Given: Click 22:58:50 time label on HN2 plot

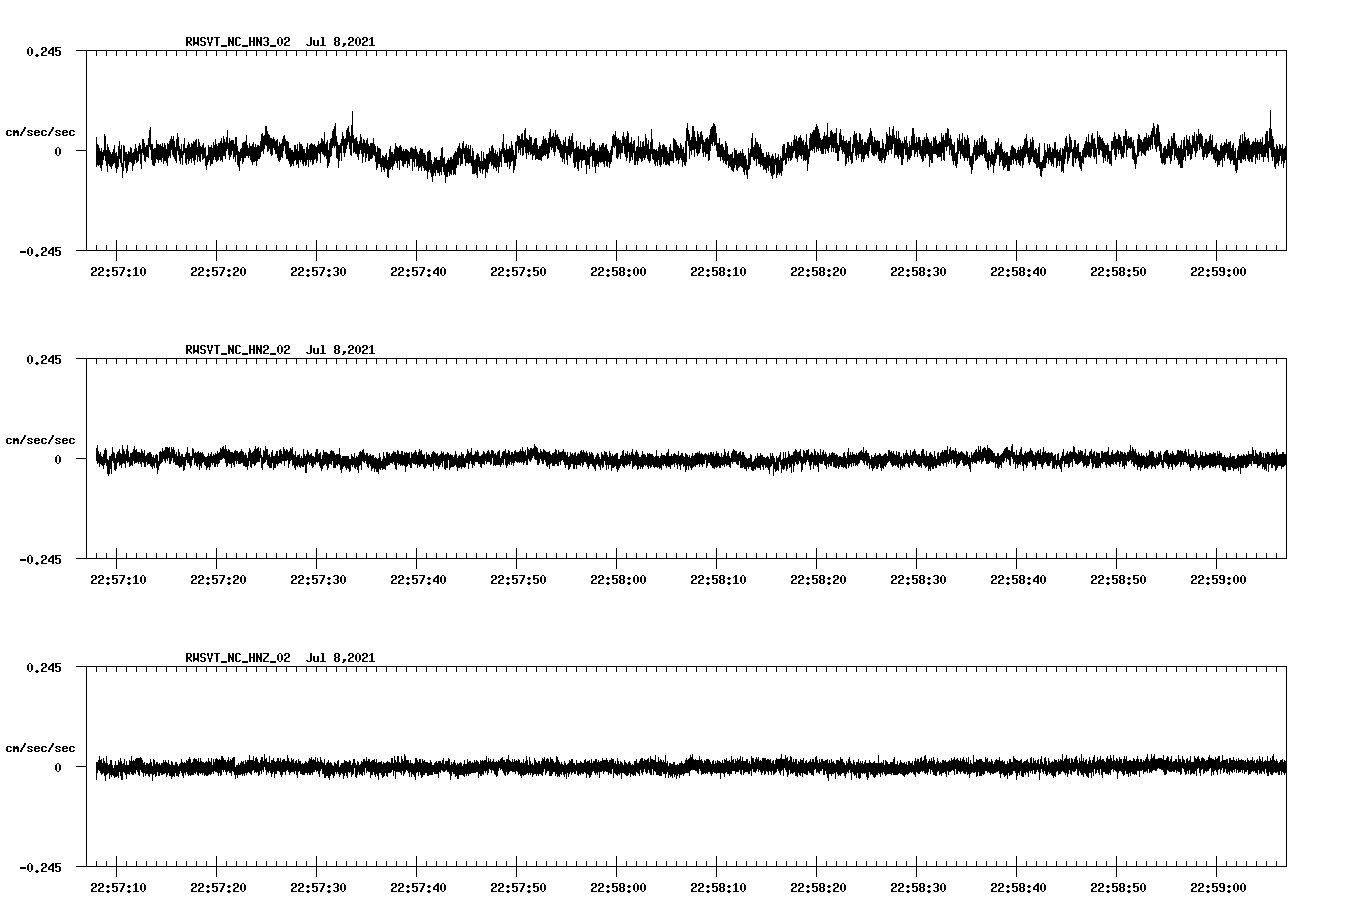Looking at the screenshot, I should pyautogui.click(x=1118, y=580).
